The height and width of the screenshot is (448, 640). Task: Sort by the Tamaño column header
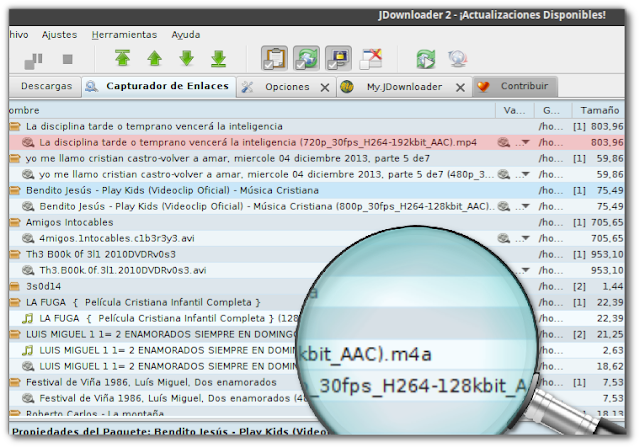(x=599, y=111)
